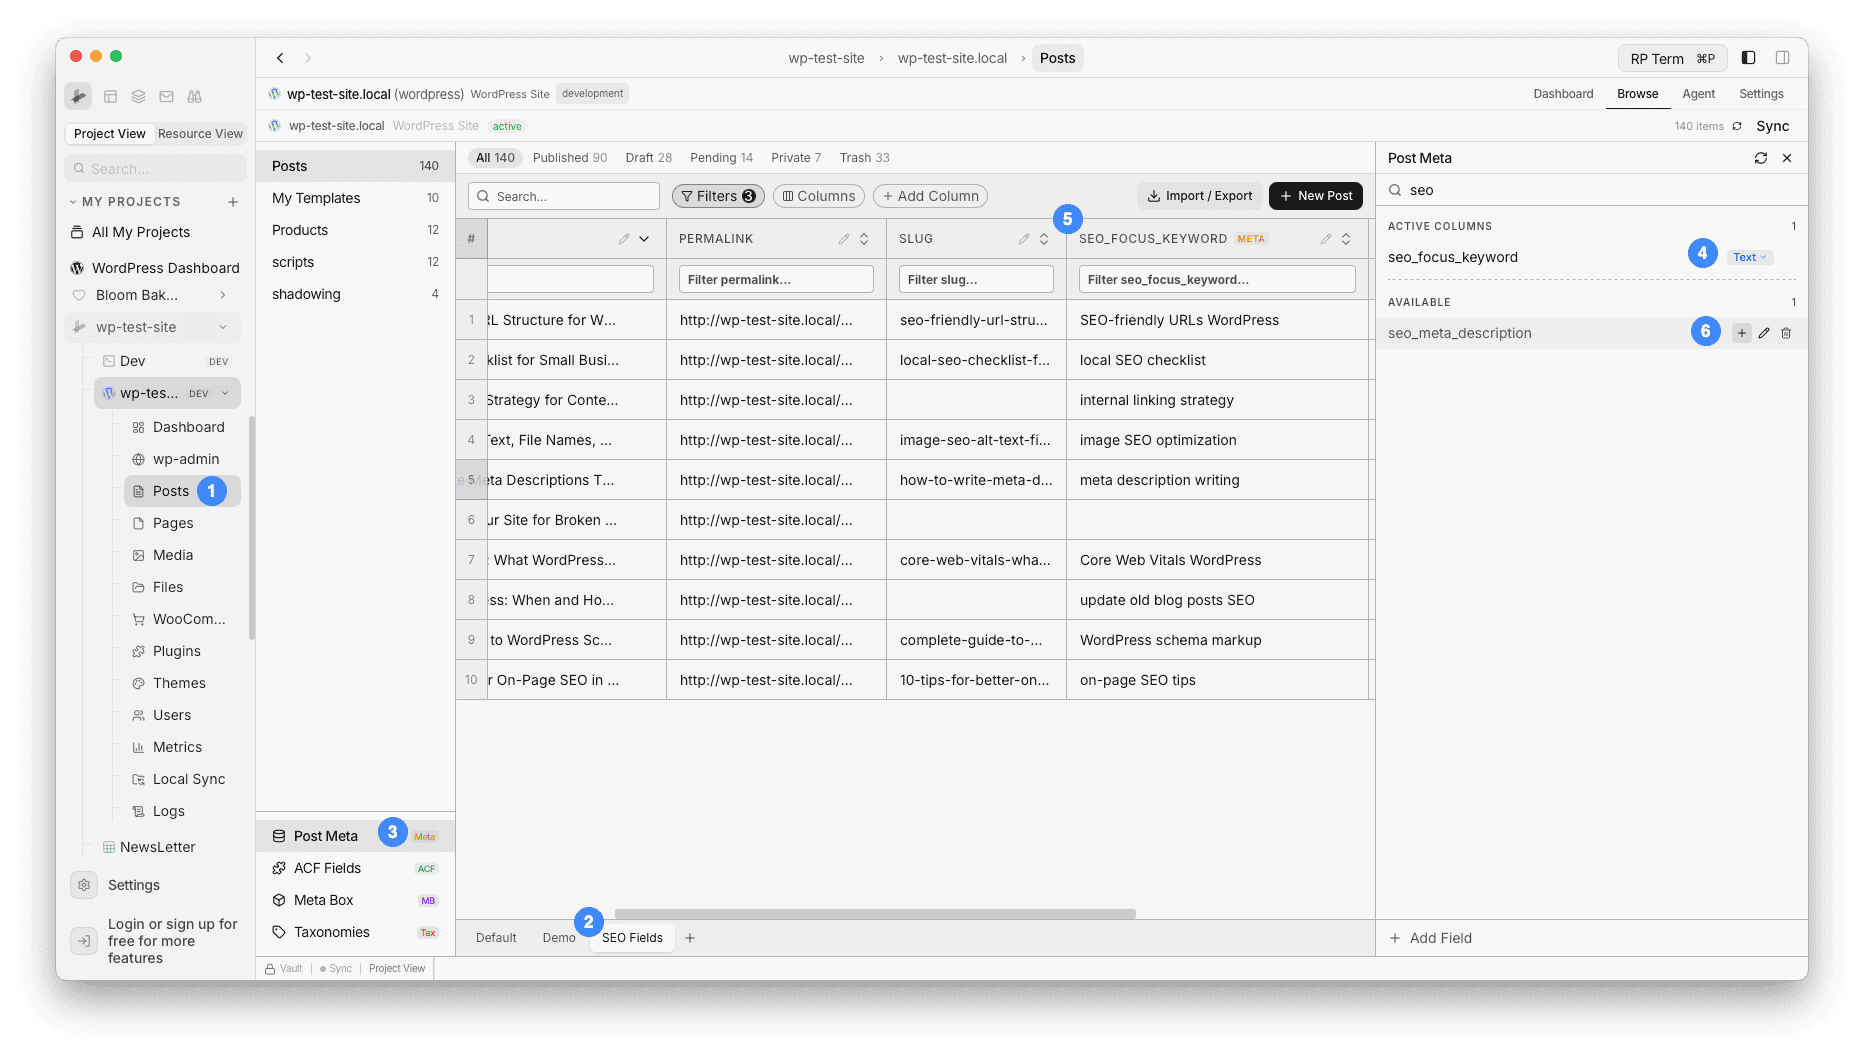Image resolution: width=1864 pixels, height=1054 pixels.
Task: Close the Post Meta panel
Action: coord(1787,158)
